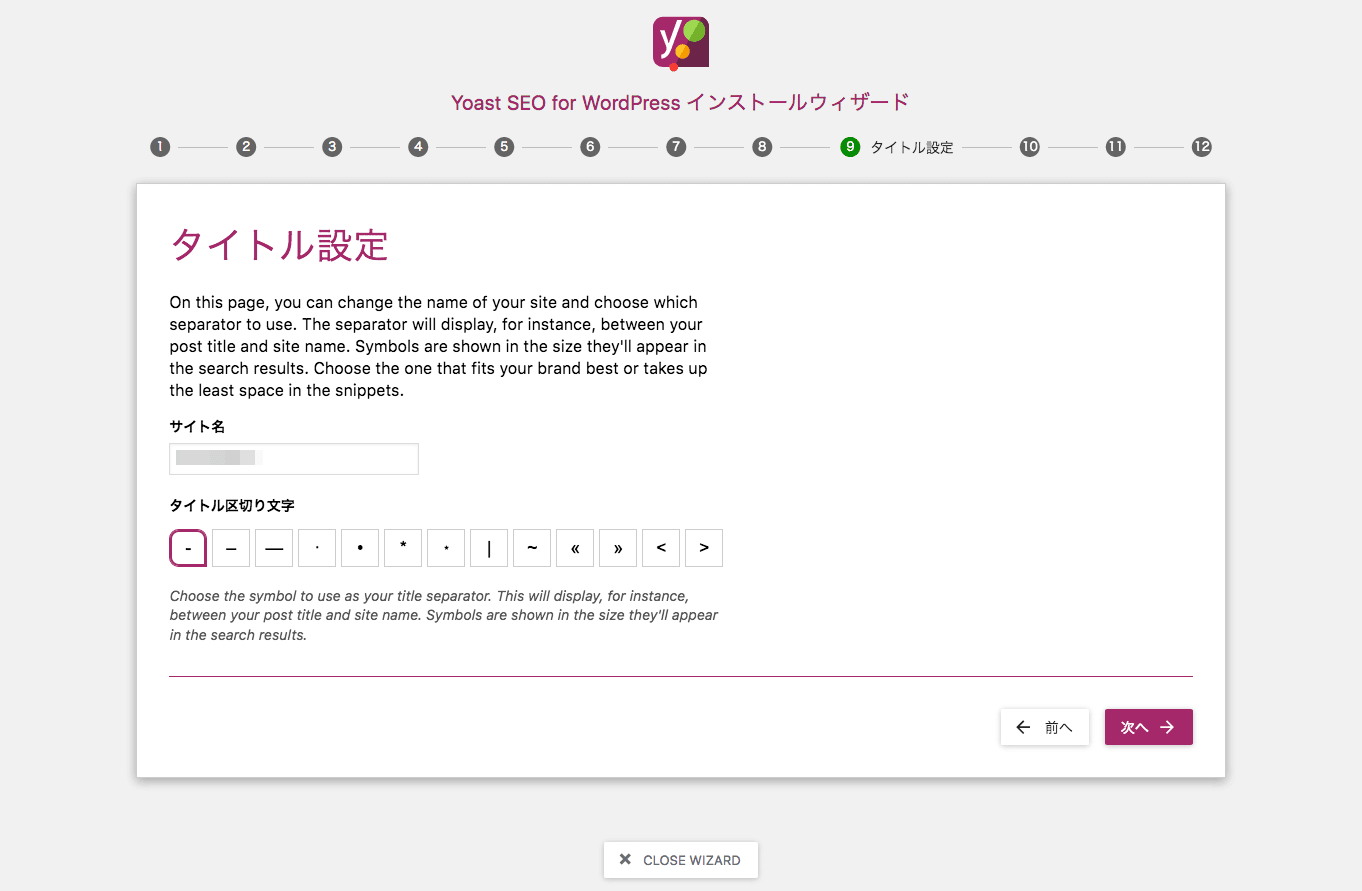Select the en dash separator option
The width and height of the screenshot is (1362, 891).
(x=231, y=548)
